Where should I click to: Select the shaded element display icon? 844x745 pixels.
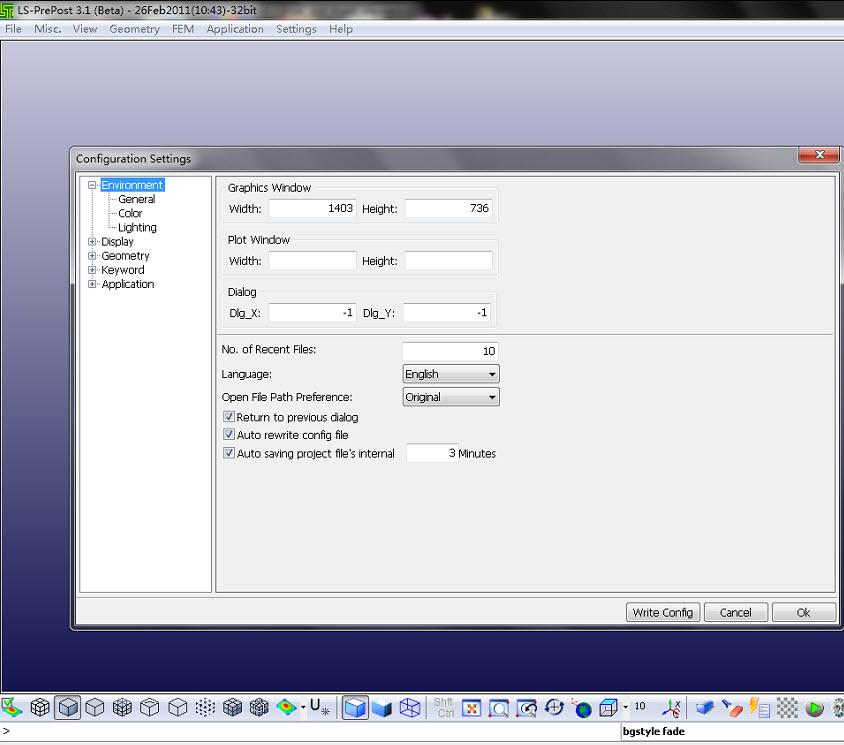68,707
